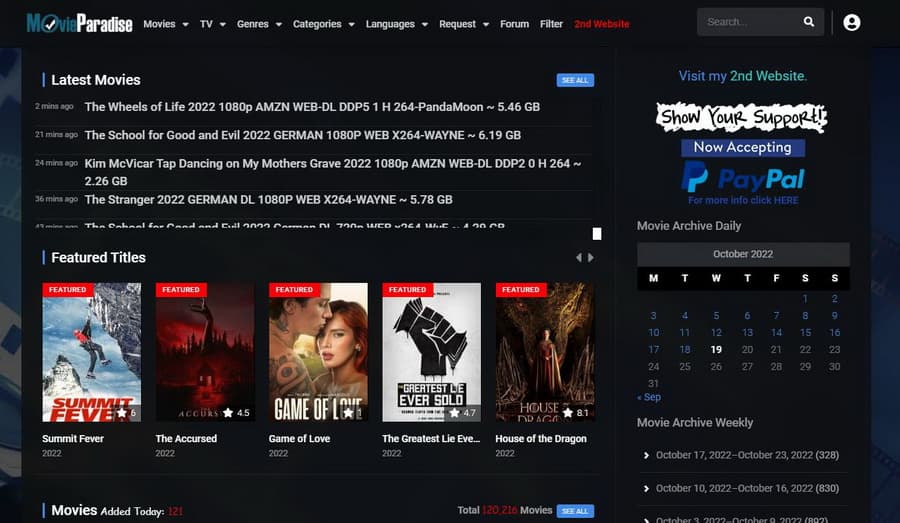Click the Game of Love title text

(x=299, y=439)
